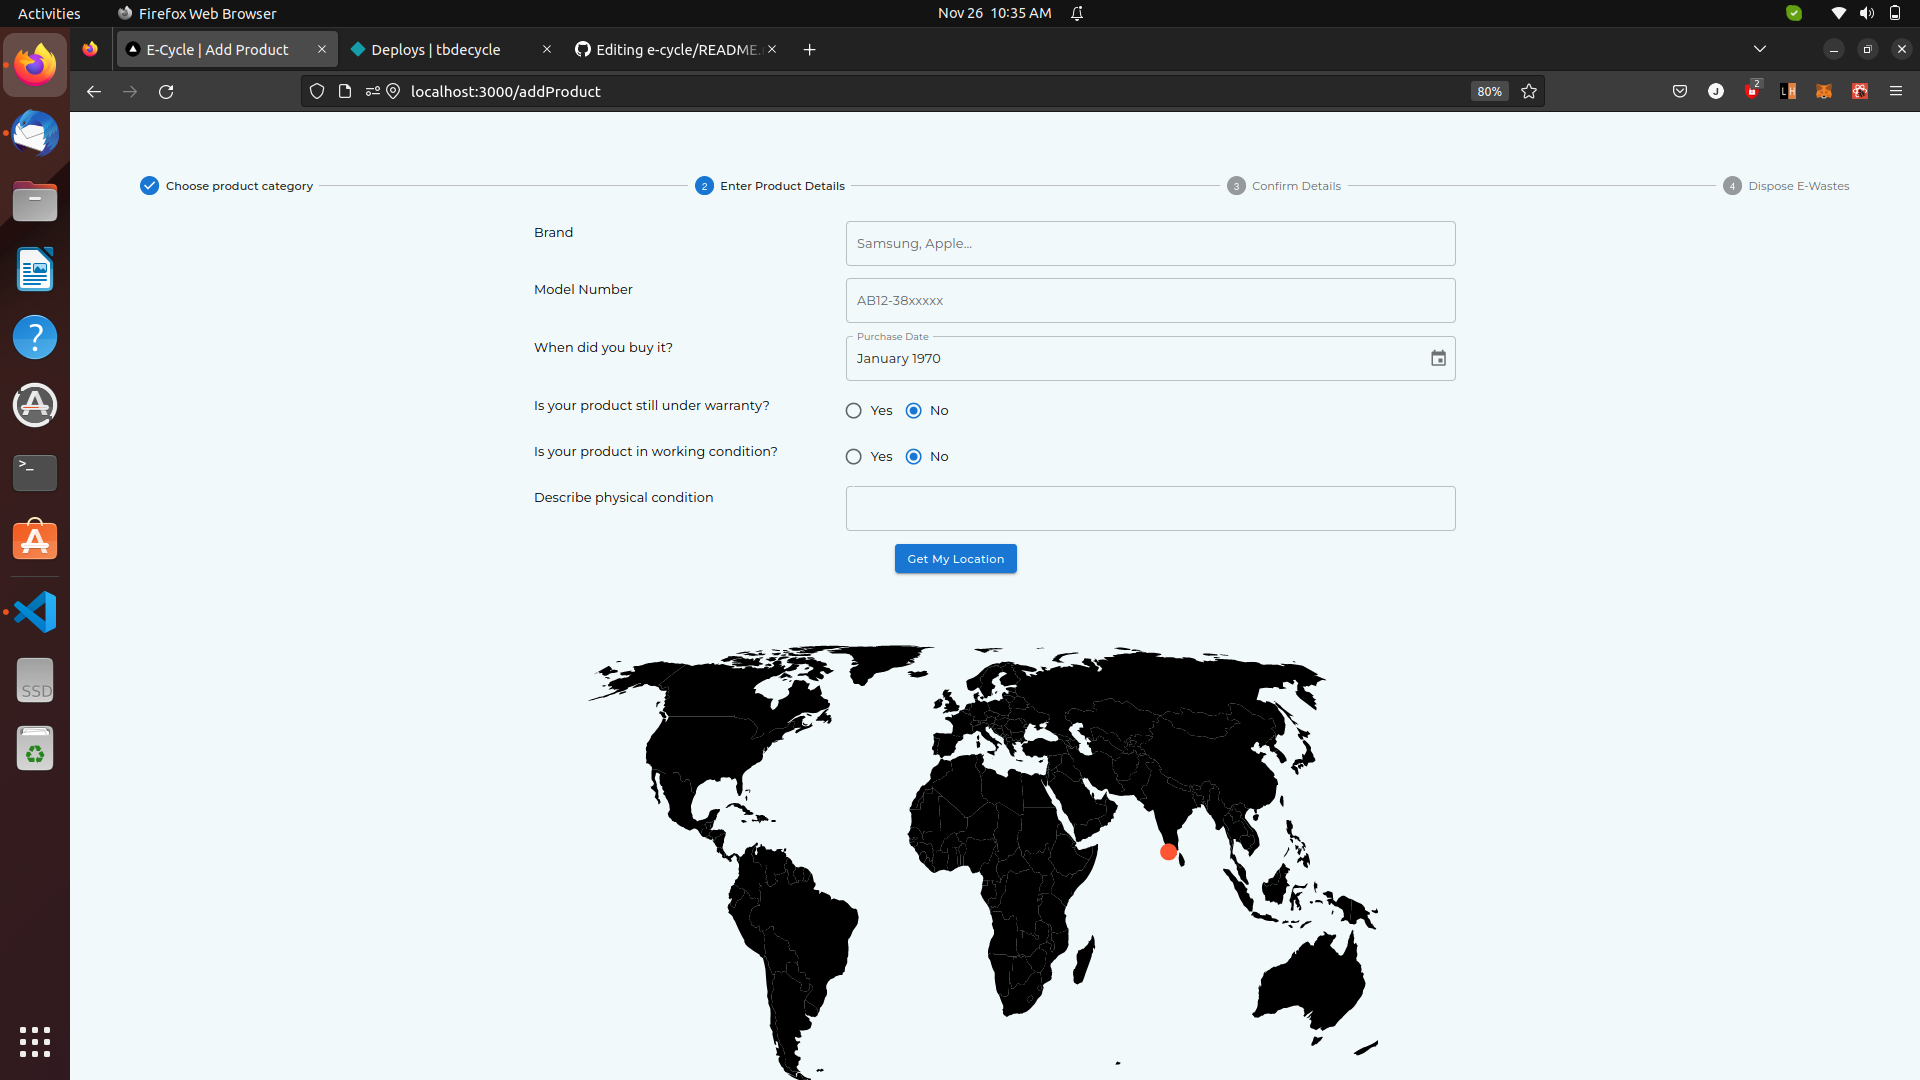This screenshot has width=1920, height=1080.
Task: Click the Get My Location button
Action: [955, 559]
